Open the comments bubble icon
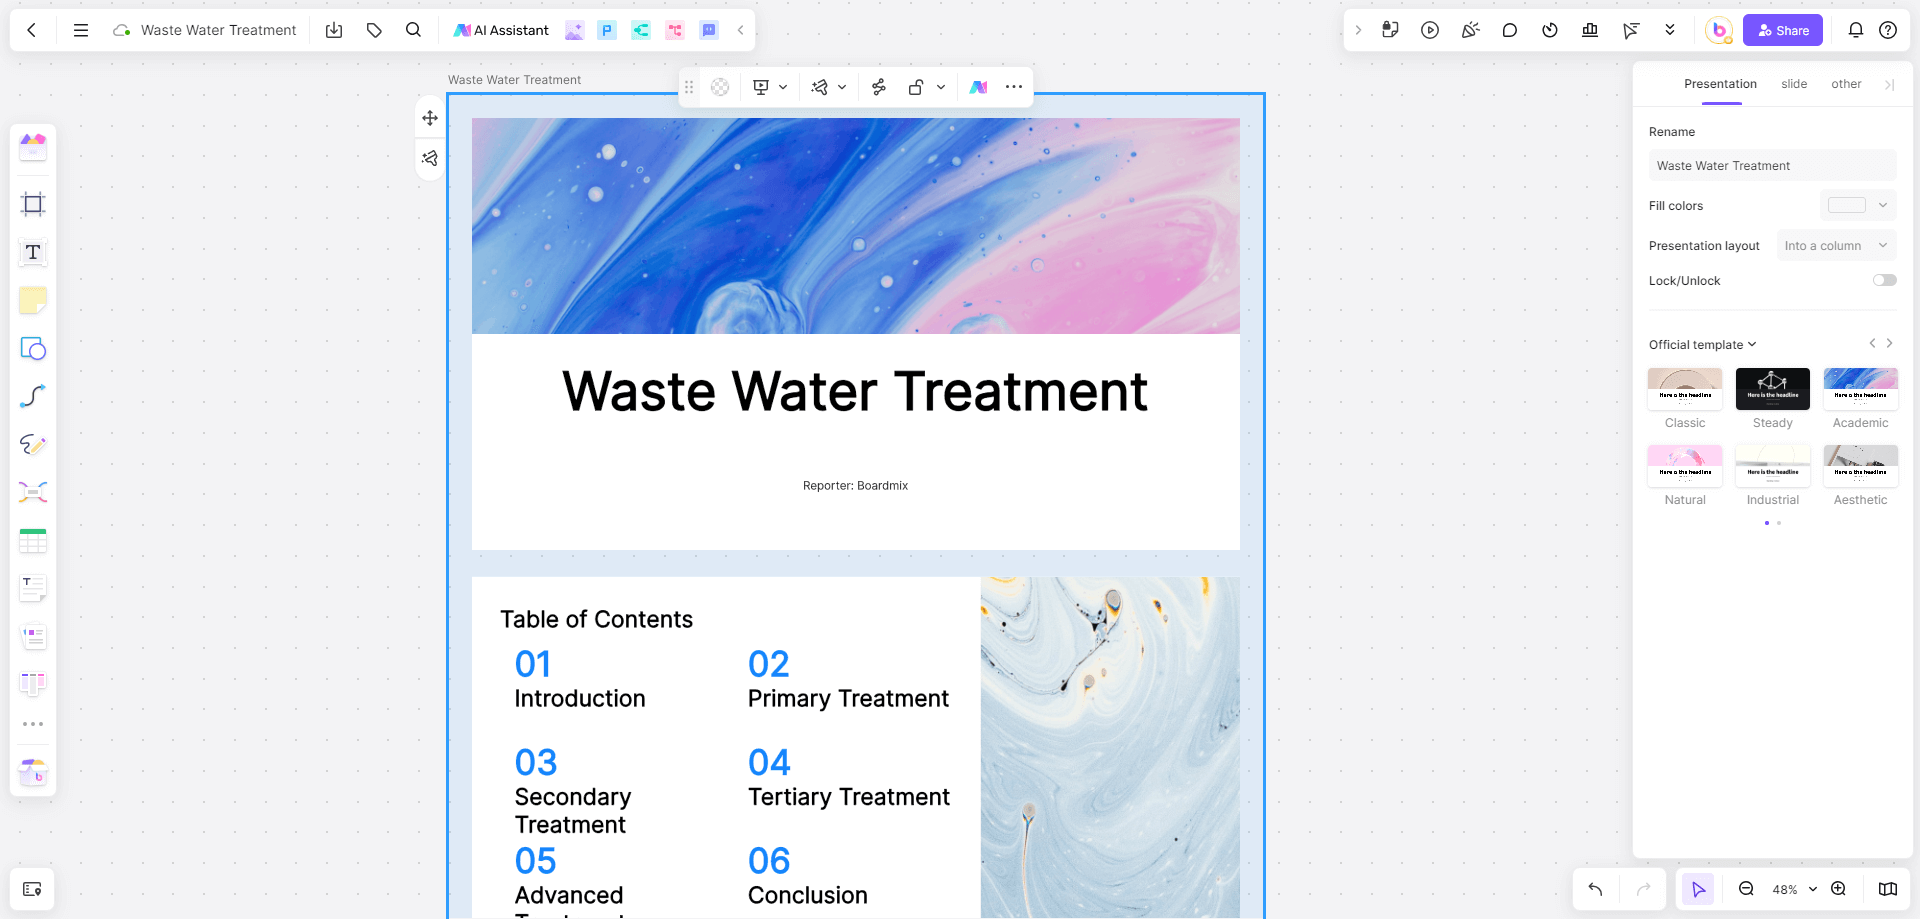 [x=1510, y=30]
